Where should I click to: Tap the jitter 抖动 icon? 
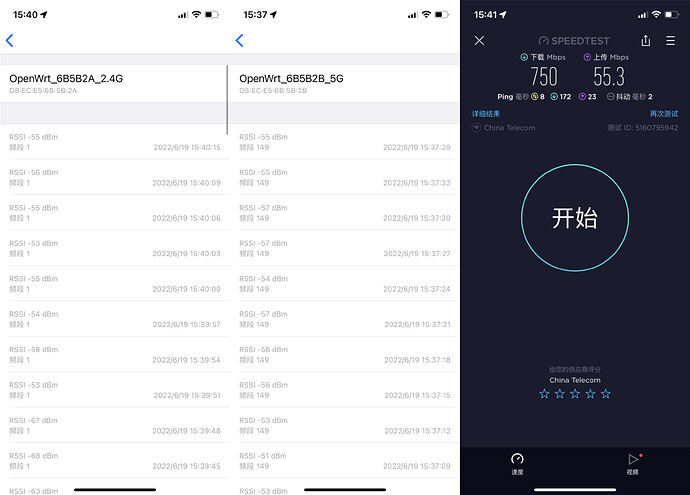(x=610, y=96)
